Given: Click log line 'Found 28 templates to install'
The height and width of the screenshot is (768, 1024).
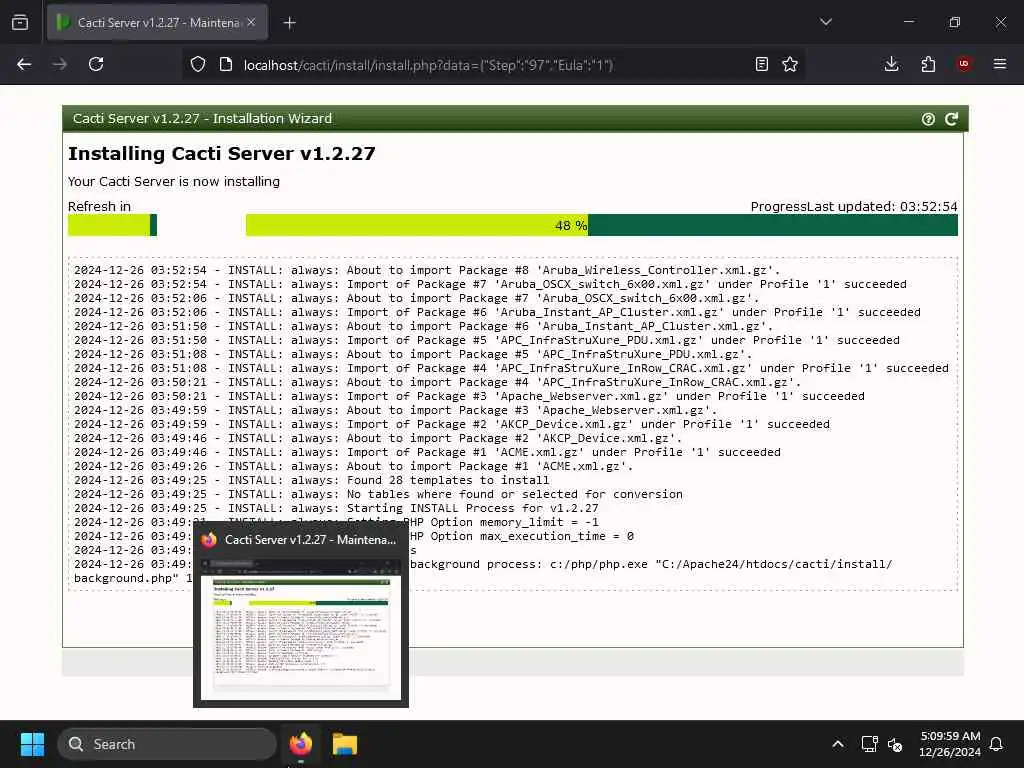Looking at the screenshot, I should pyautogui.click(x=312, y=480).
